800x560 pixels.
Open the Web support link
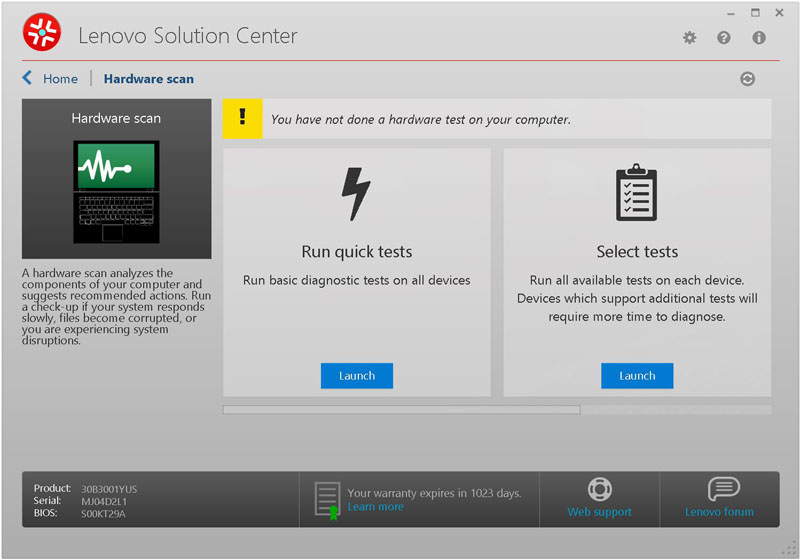599,512
